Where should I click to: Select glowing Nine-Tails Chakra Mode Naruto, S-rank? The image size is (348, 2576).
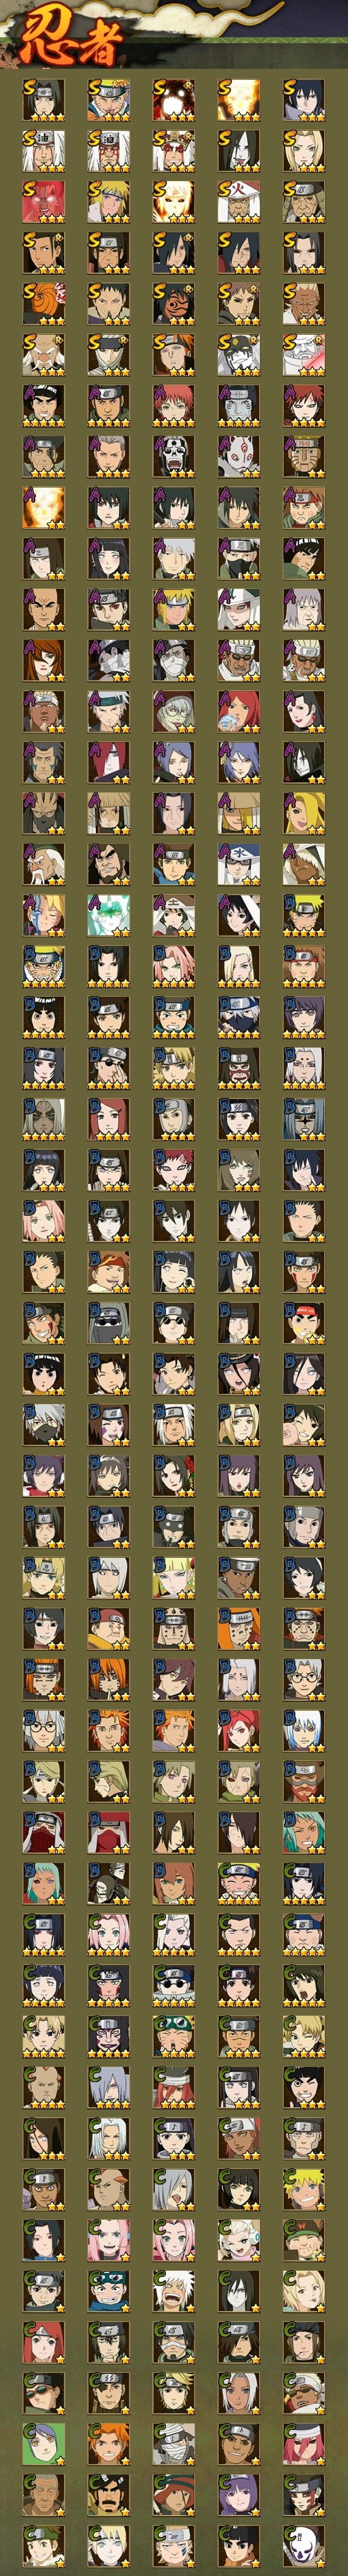click(238, 100)
